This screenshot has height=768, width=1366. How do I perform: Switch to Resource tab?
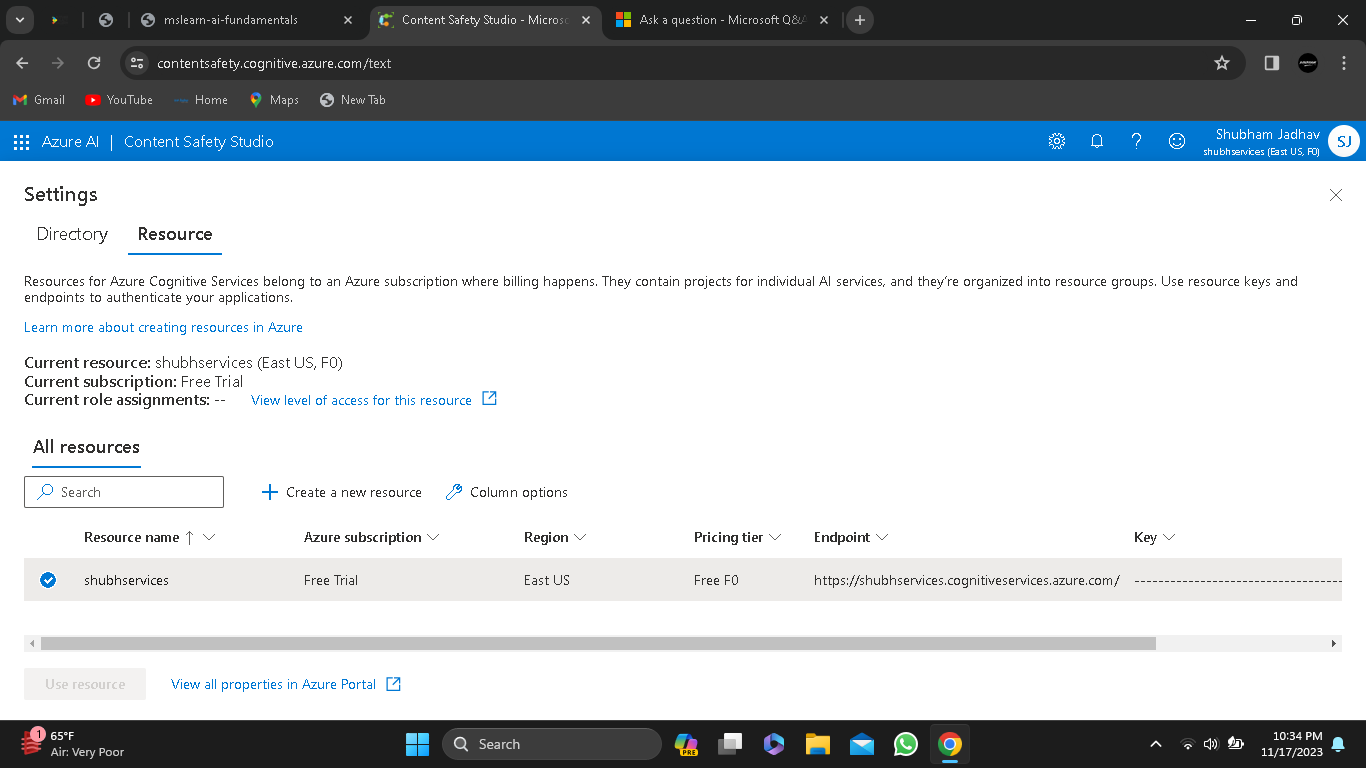point(175,234)
